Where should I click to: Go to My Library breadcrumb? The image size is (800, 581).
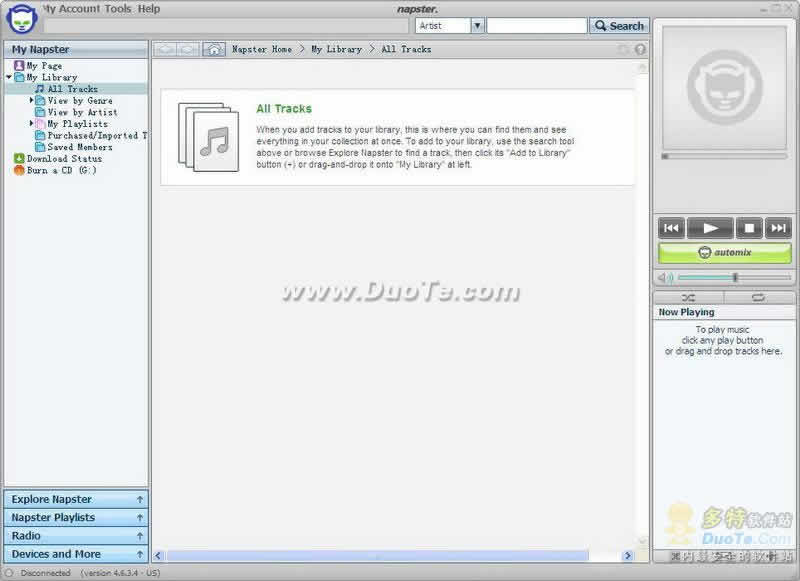click(x=336, y=49)
